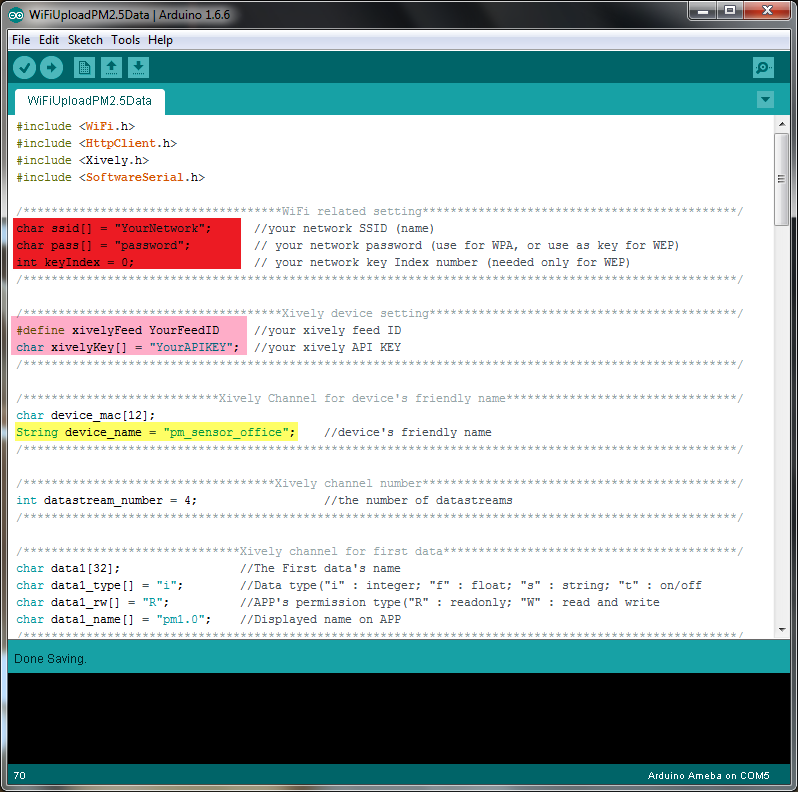
Task: Click 'Xively channel number' comment header
Action: (x=348, y=483)
